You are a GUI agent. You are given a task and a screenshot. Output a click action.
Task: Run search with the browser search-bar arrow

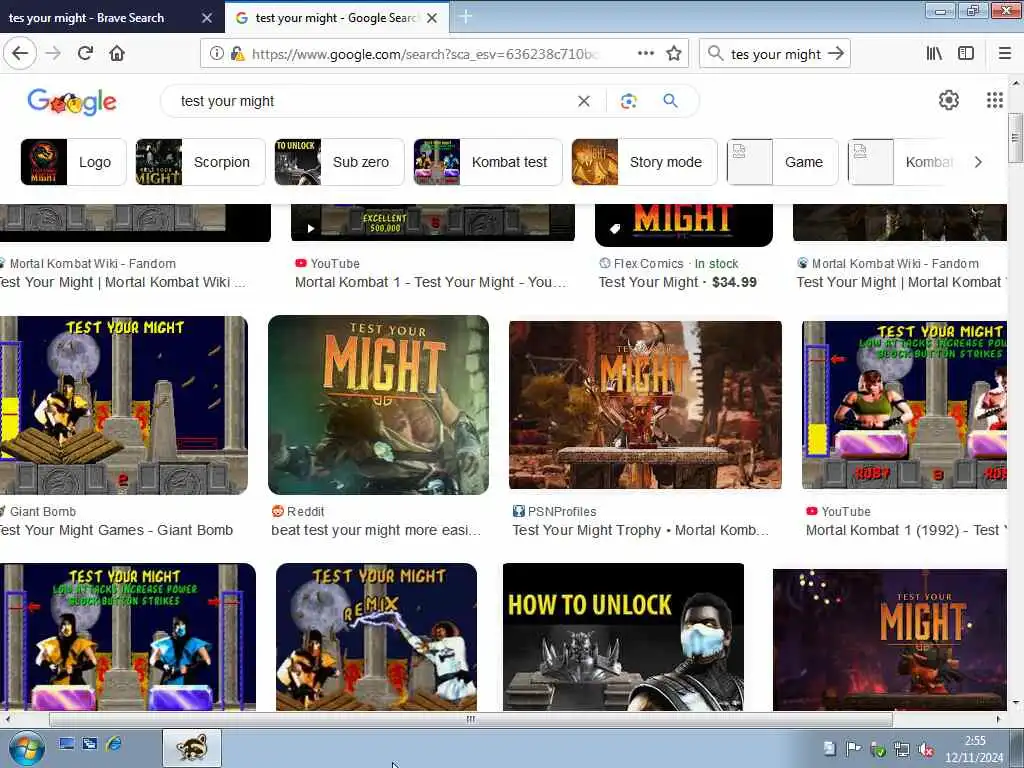835,54
